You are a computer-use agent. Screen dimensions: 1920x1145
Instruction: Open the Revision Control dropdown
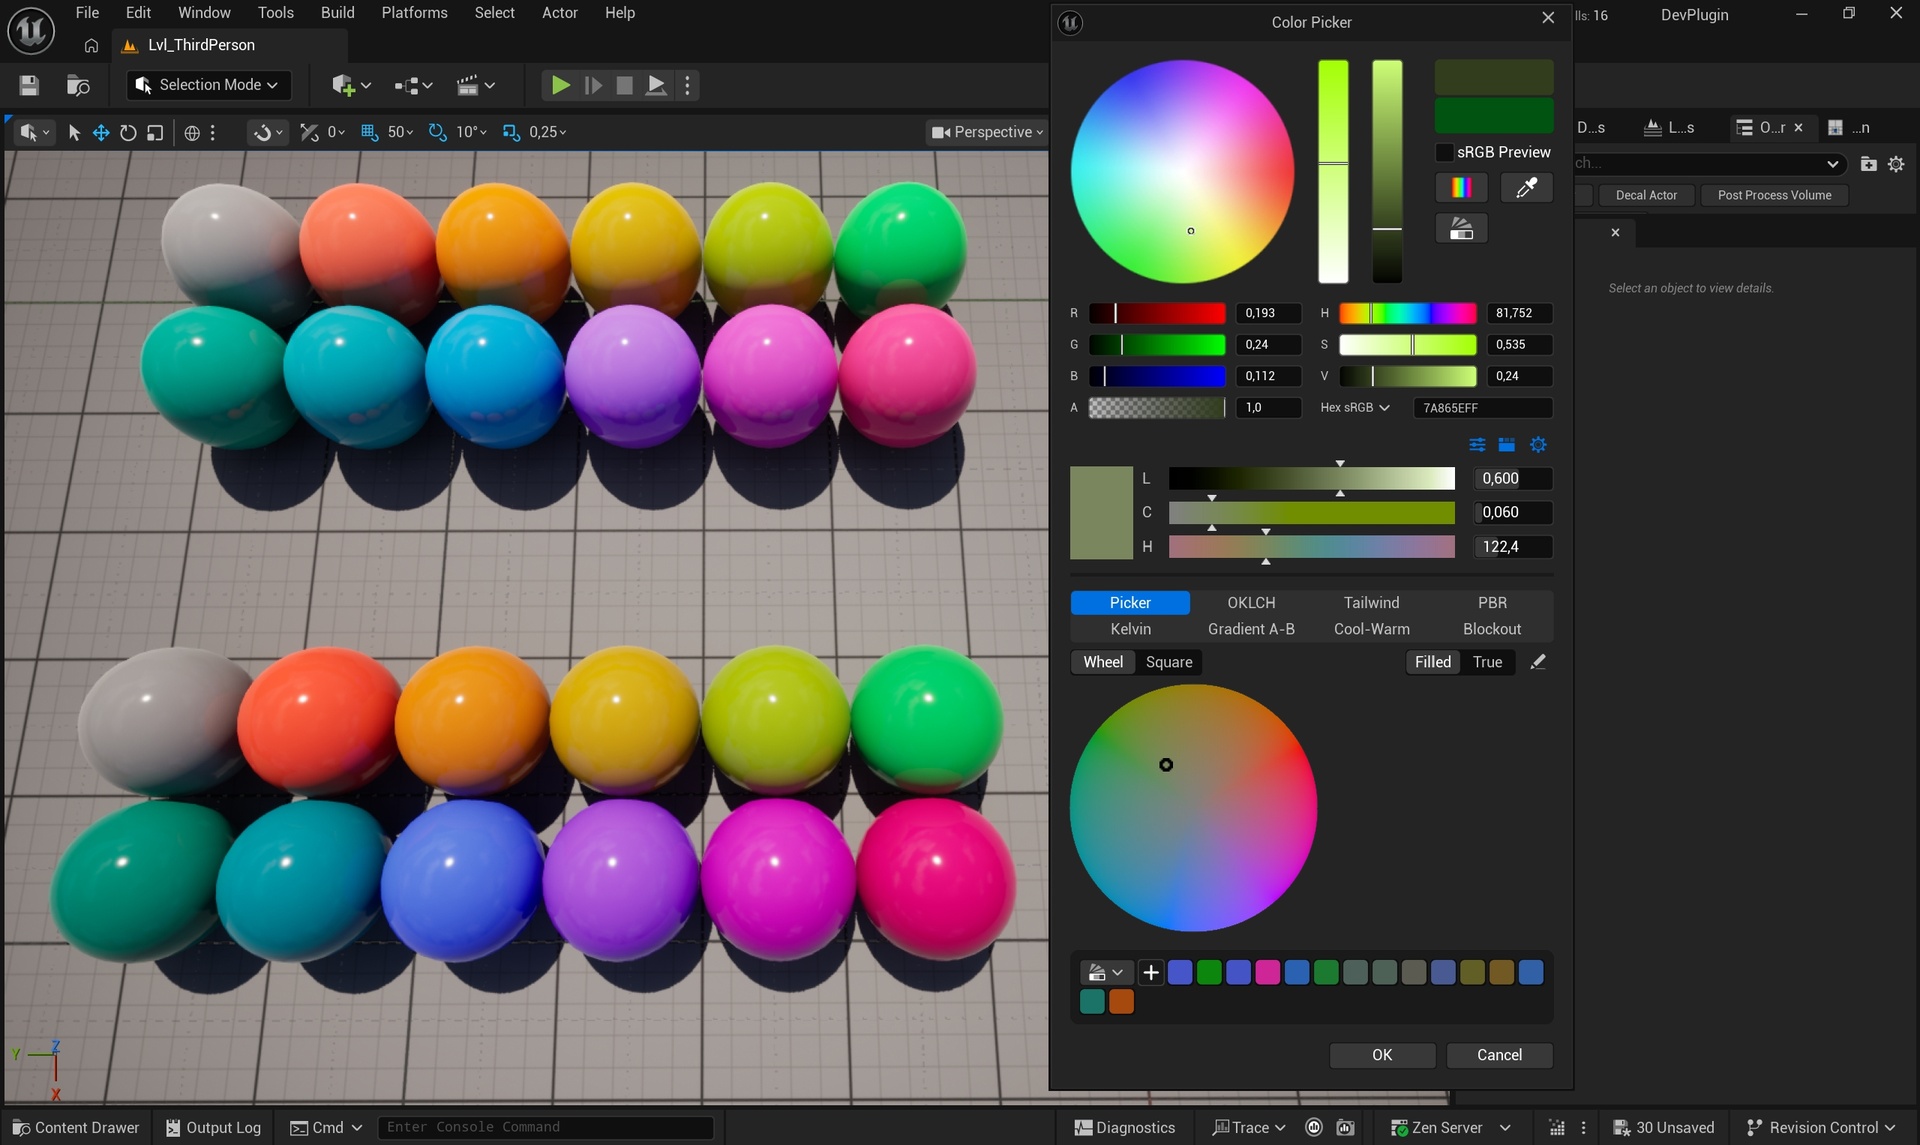1820,1128
